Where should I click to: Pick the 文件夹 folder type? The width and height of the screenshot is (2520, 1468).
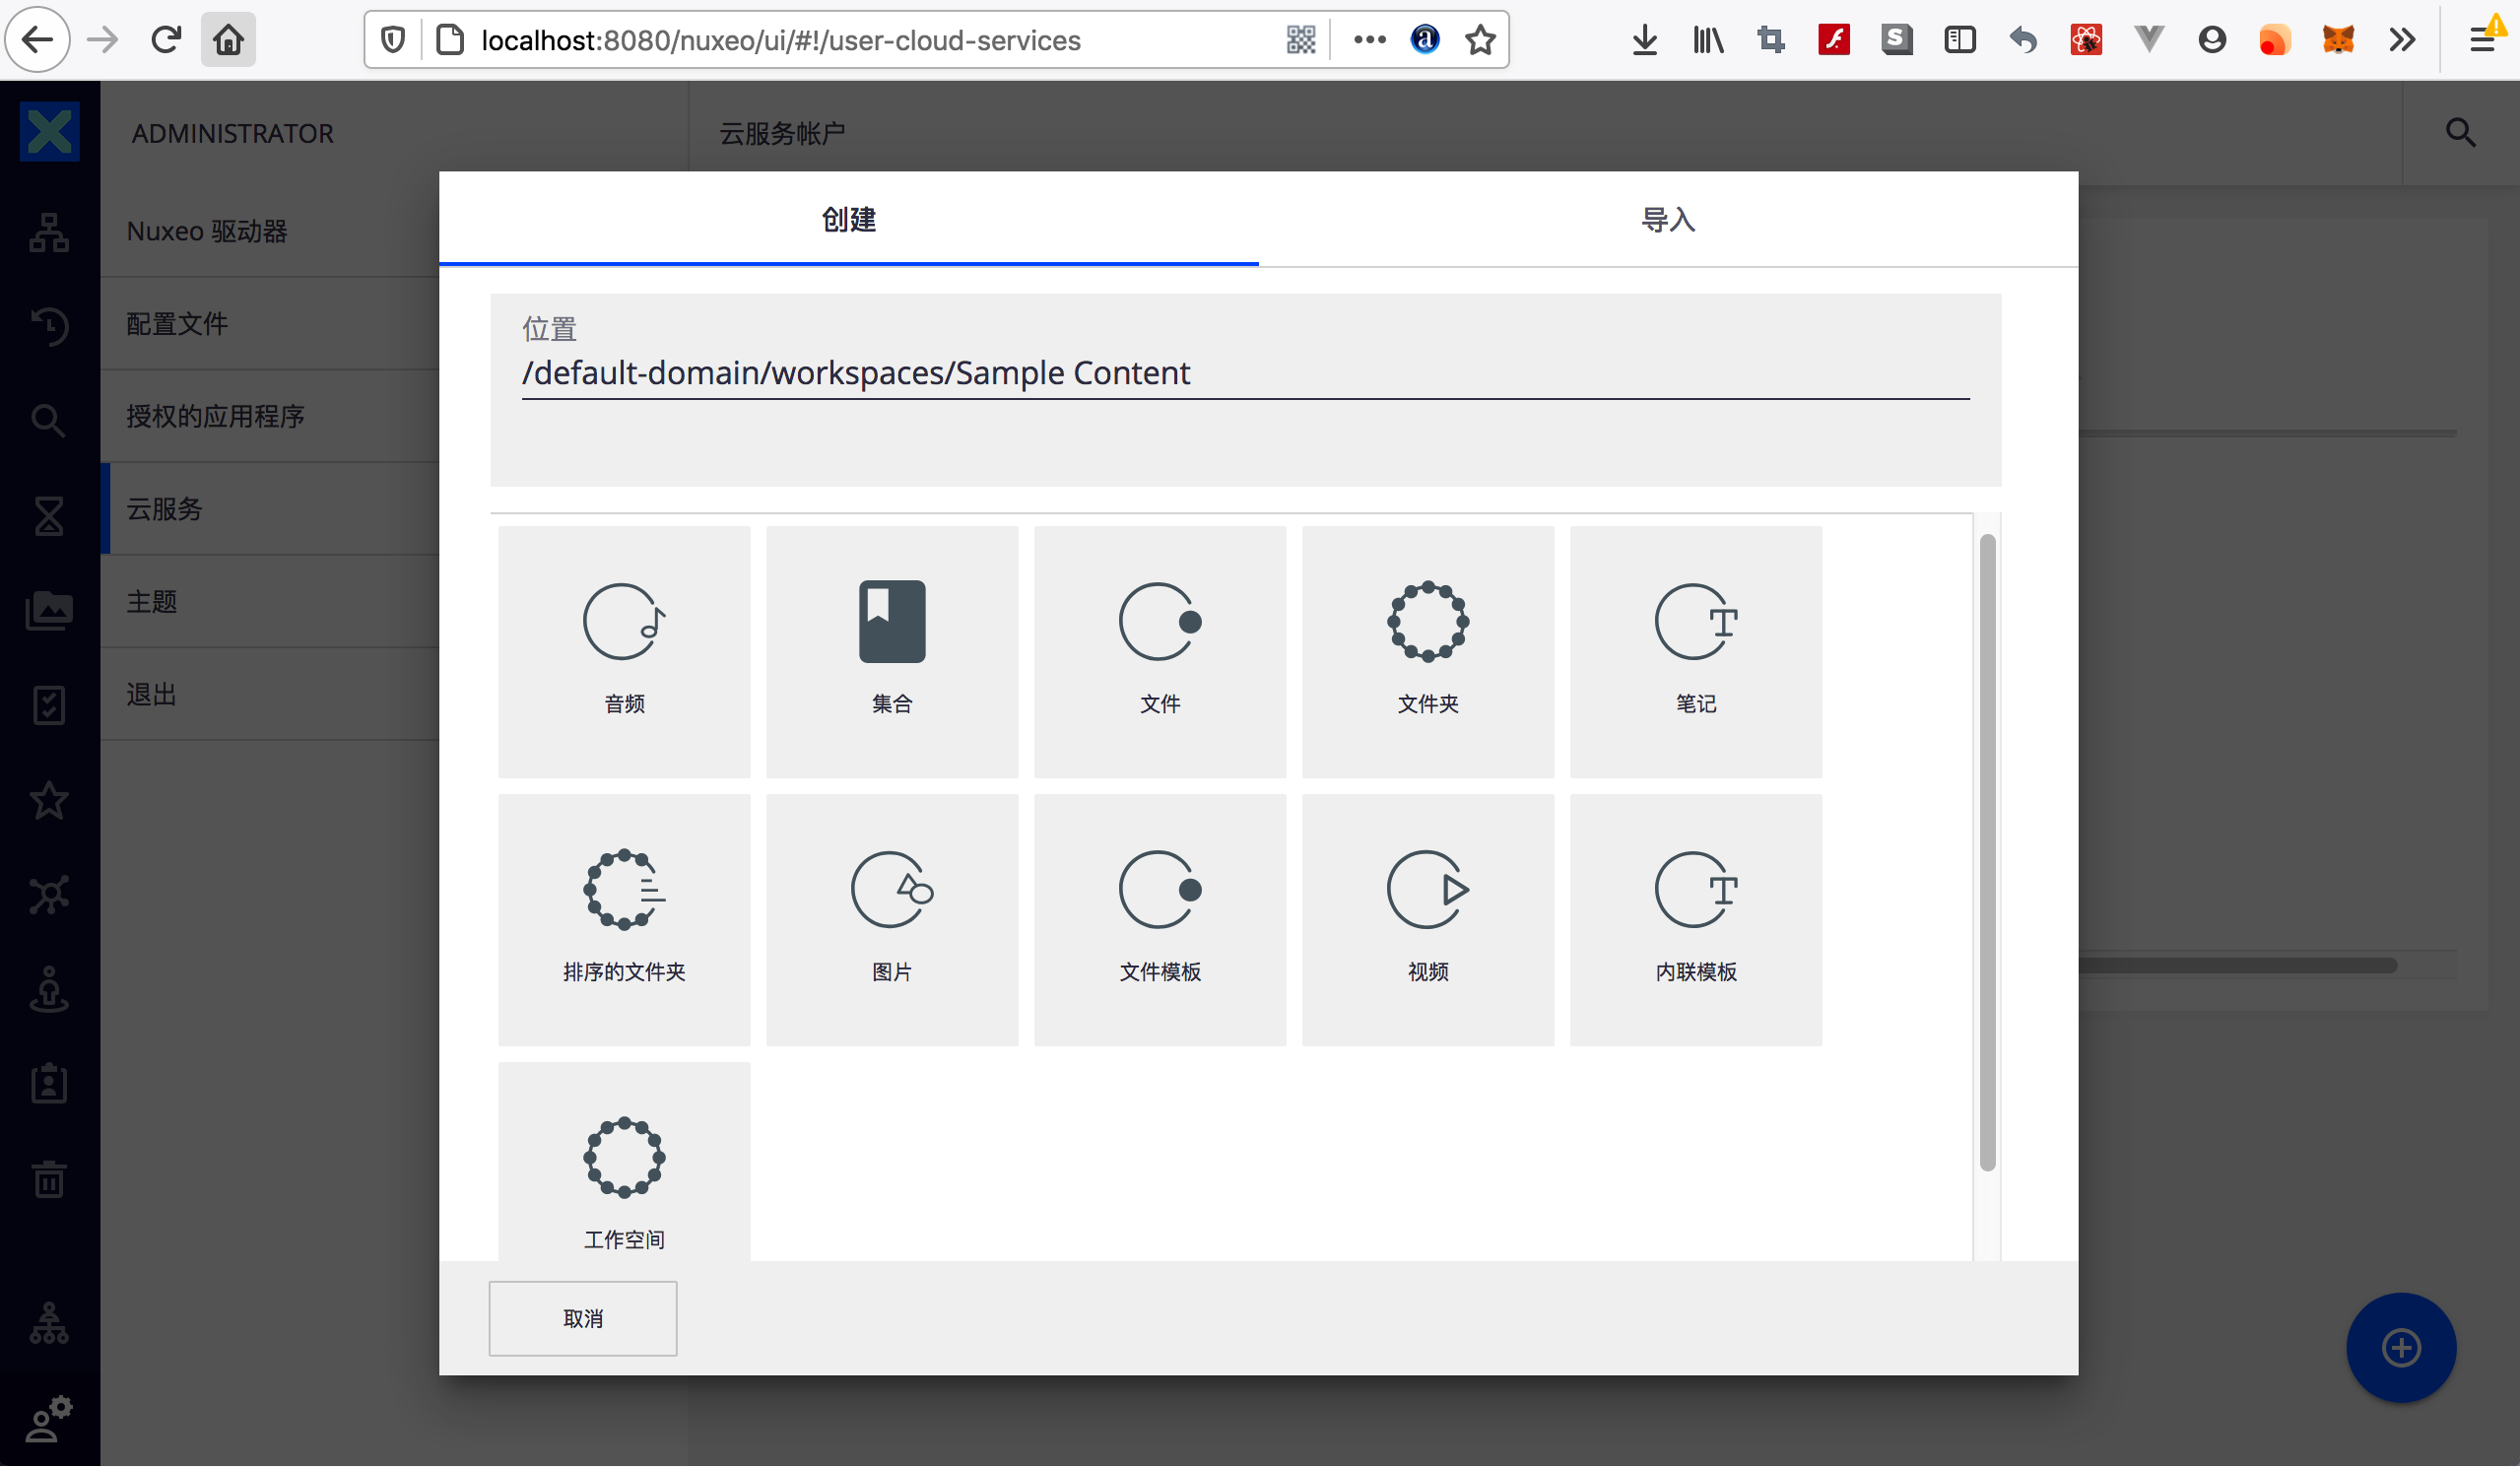coord(1428,651)
